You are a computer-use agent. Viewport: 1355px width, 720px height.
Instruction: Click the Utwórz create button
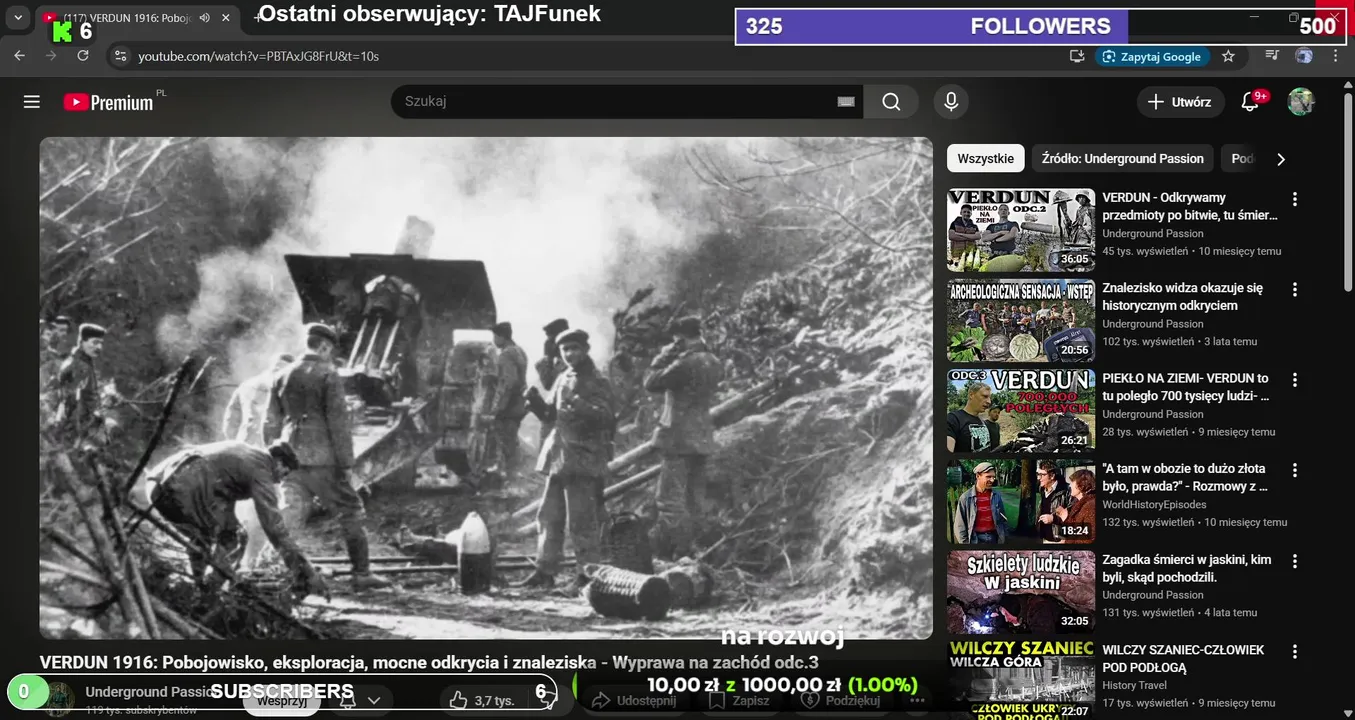1180,102
